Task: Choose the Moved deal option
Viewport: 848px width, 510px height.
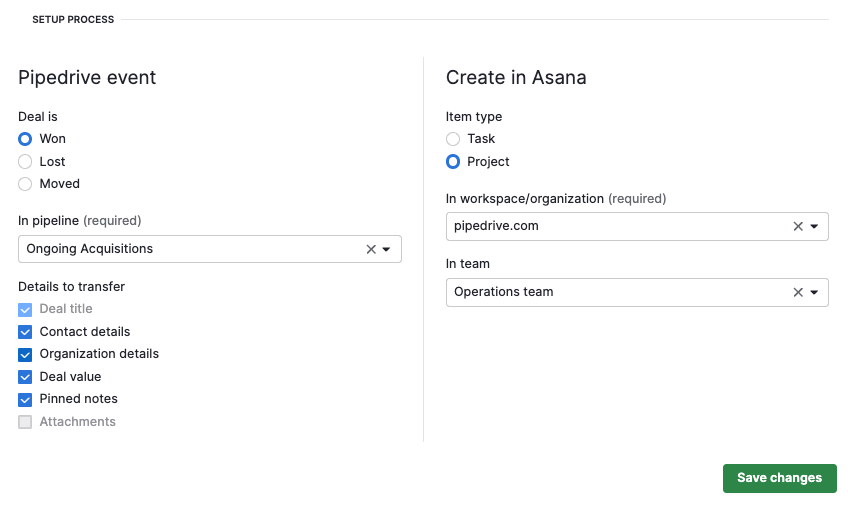Action: click(26, 184)
